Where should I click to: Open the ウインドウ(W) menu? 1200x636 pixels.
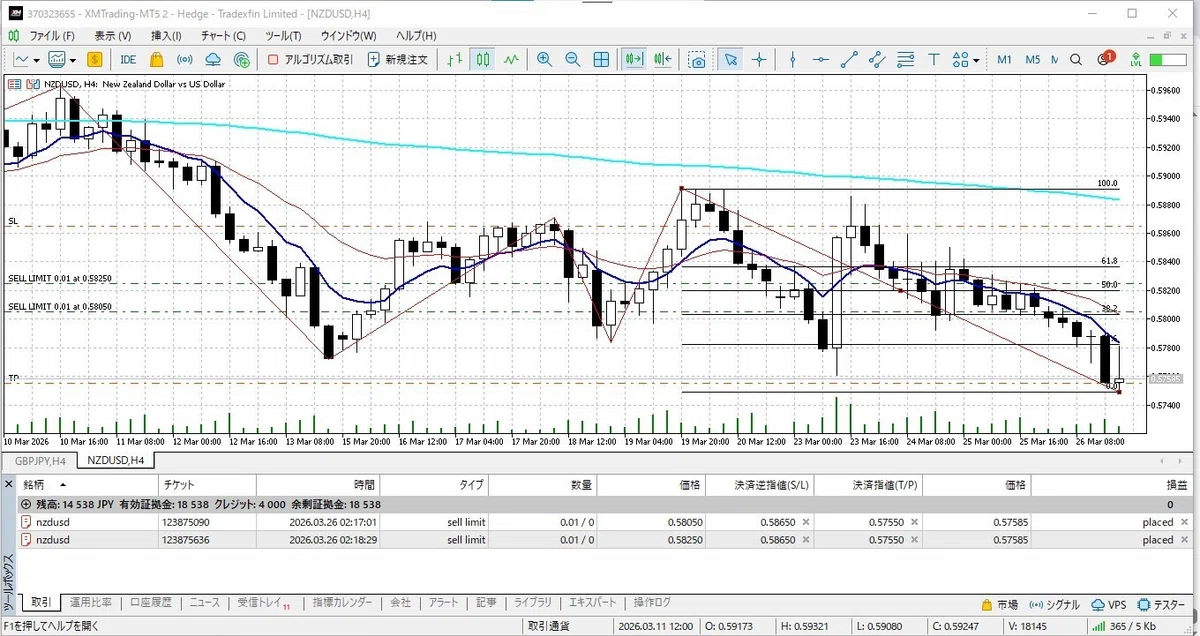pos(349,35)
